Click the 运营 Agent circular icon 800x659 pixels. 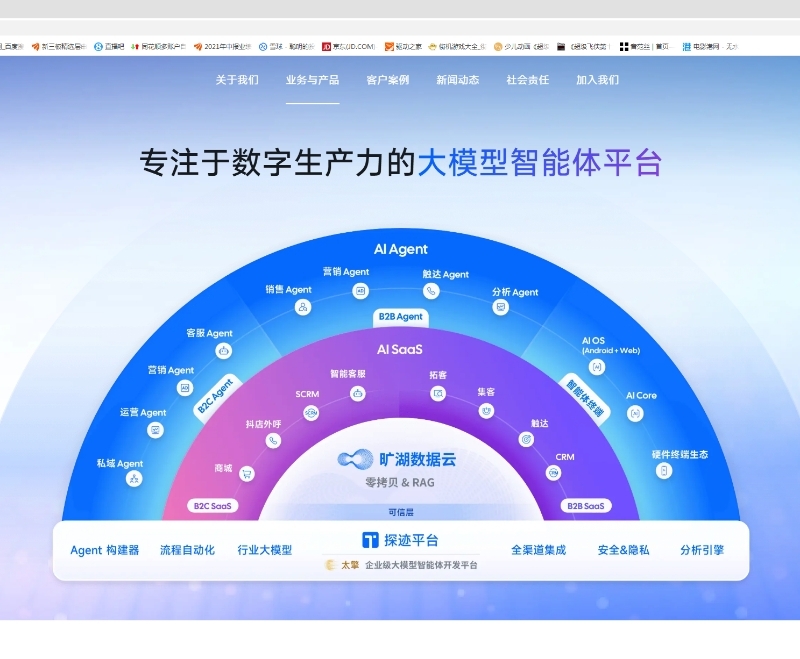point(155,430)
